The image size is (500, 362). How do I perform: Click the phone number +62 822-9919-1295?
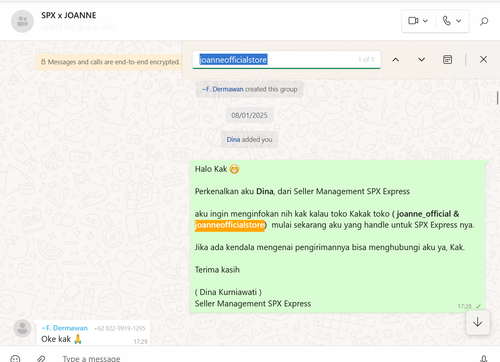pyautogui.click(x=120, y=328)
